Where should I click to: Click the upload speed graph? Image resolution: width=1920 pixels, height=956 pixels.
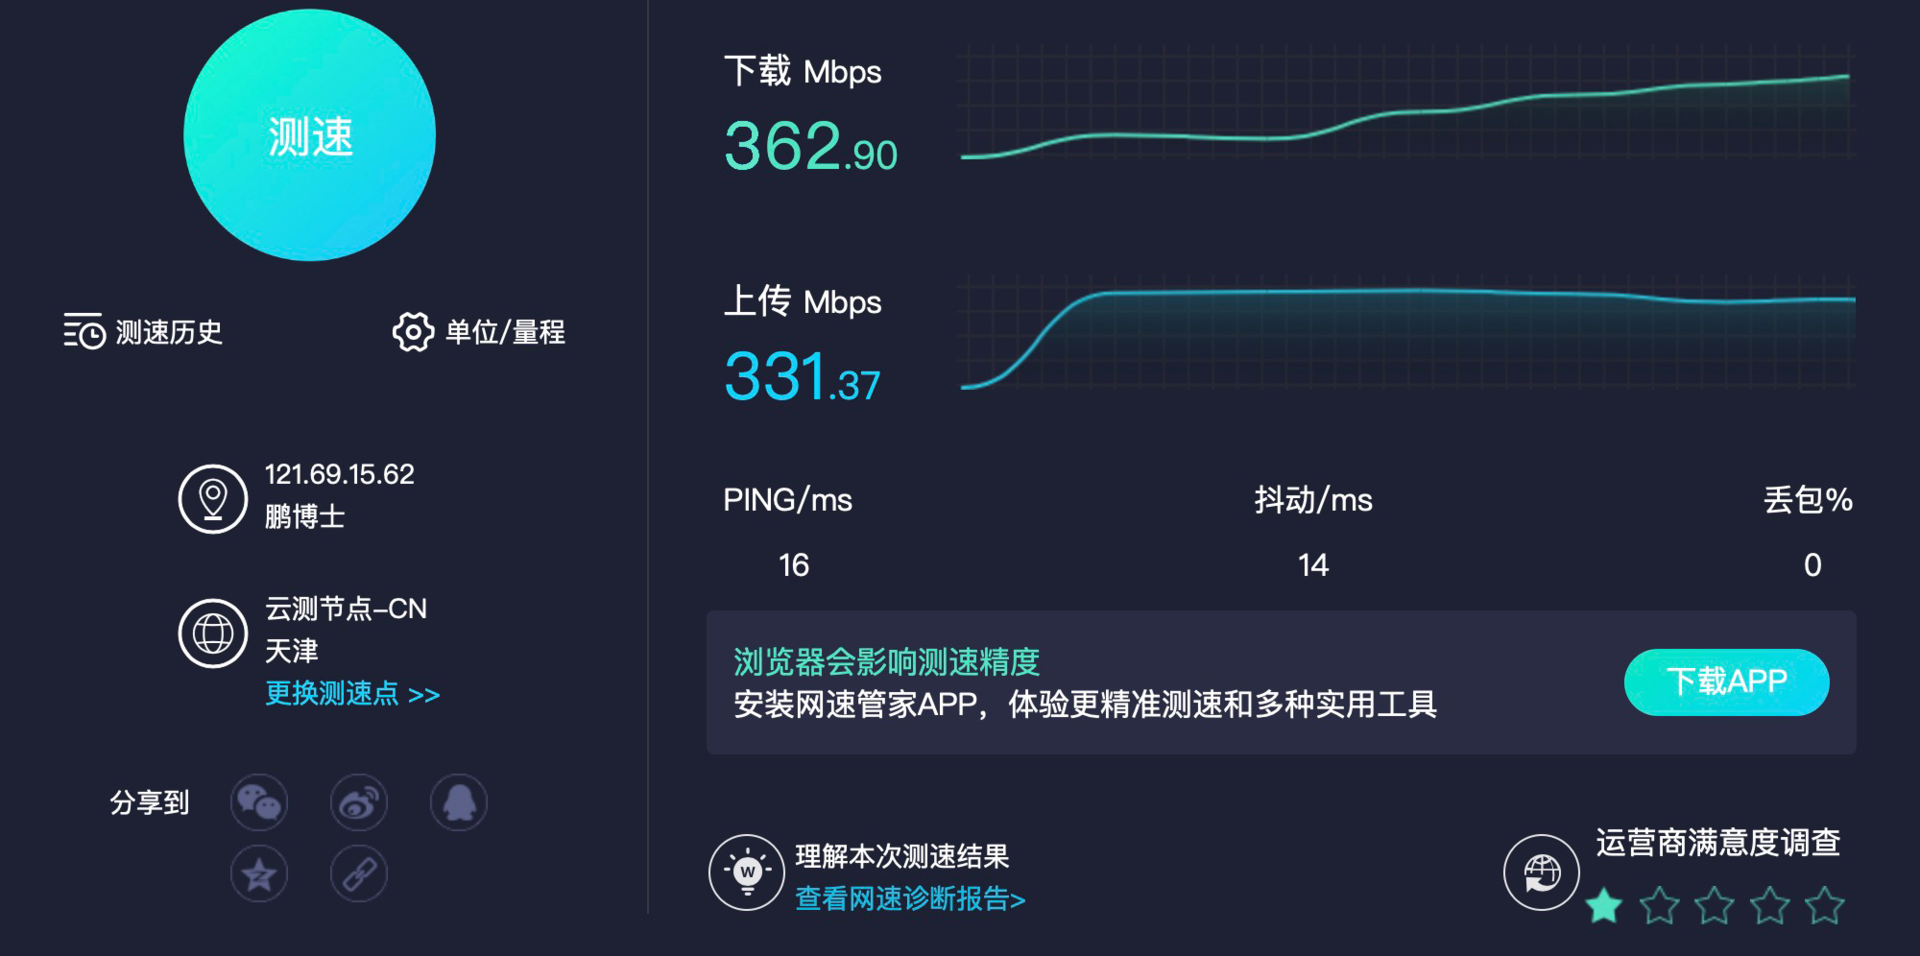pos(1408,332)
